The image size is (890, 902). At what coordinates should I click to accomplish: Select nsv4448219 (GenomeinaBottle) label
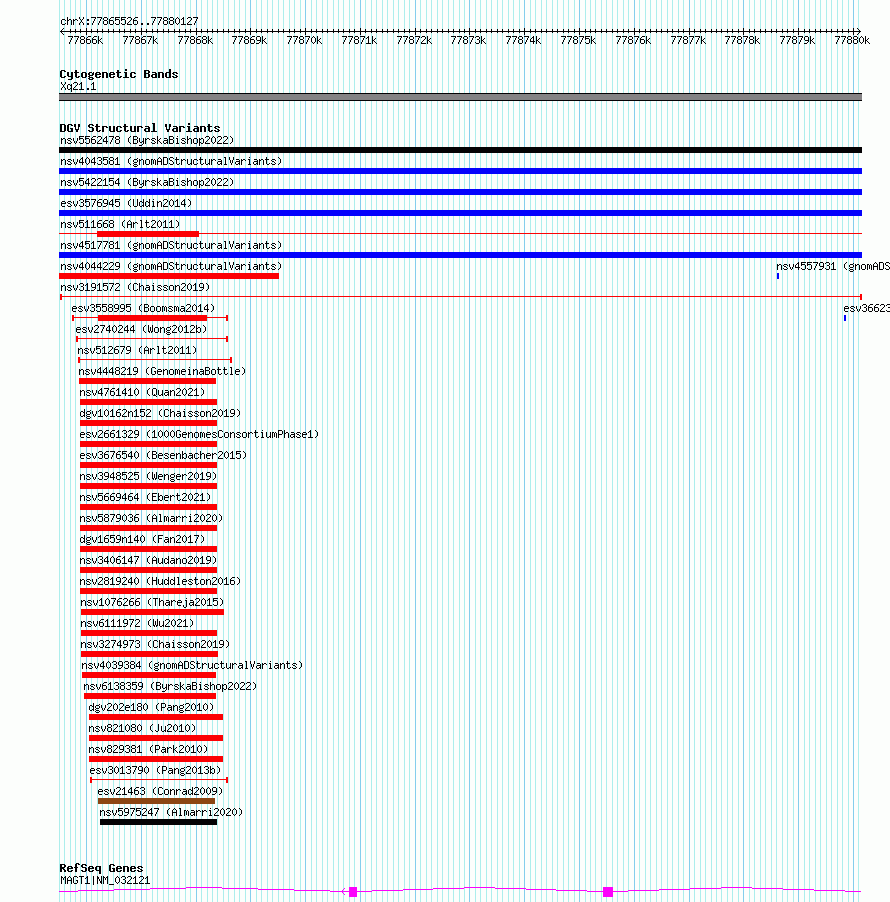click(162, 371)
